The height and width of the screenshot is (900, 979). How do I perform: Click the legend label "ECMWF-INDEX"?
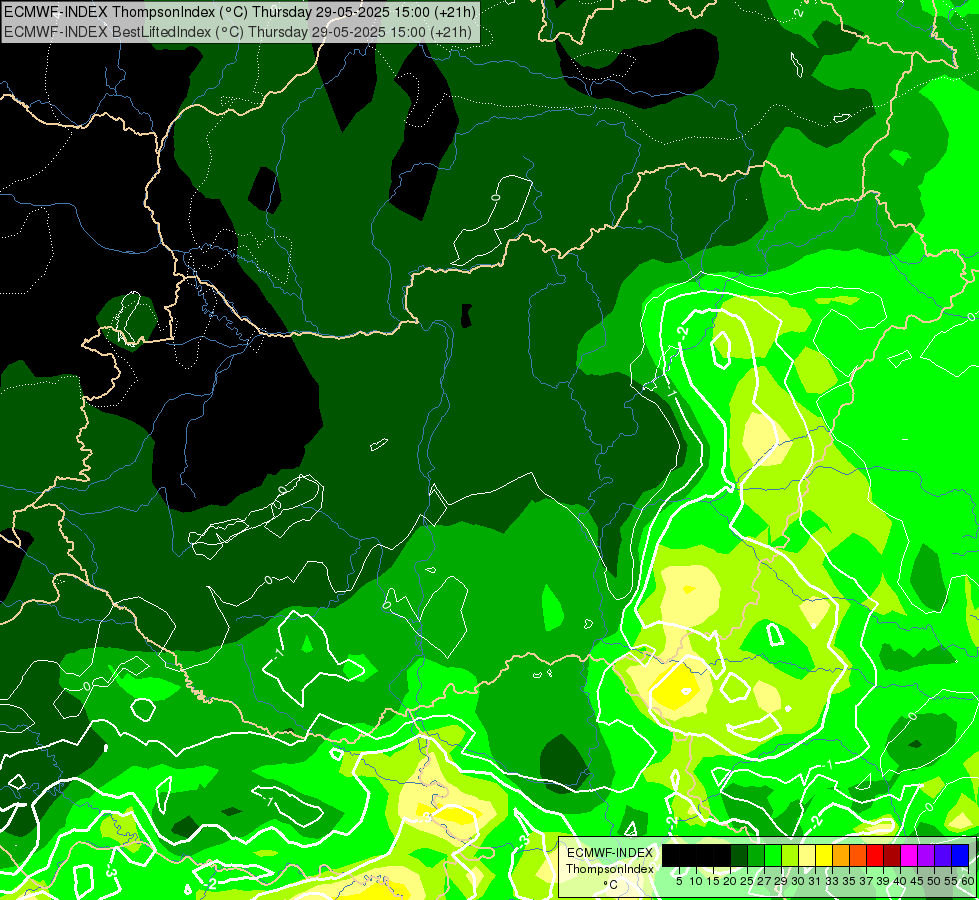pyautogui.click(x=609, y=853)
